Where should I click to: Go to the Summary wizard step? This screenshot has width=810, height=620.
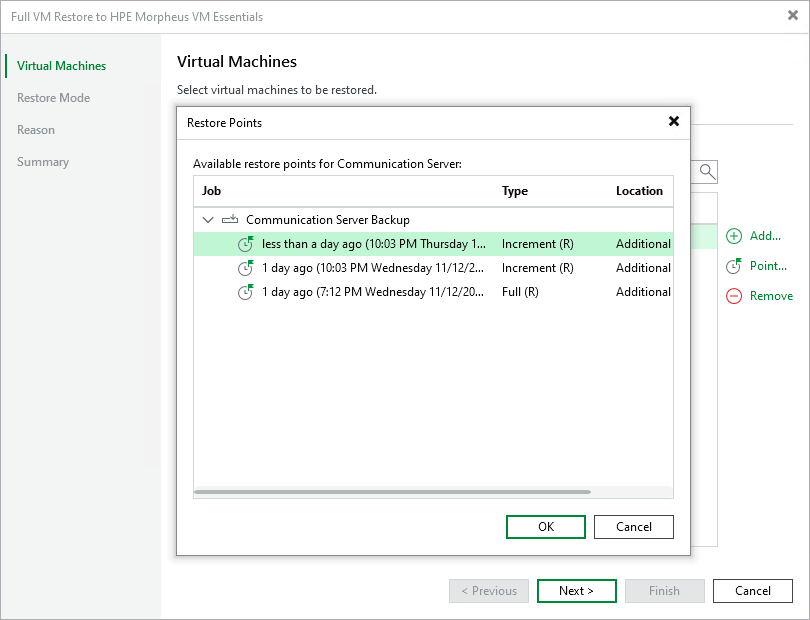pyautogui.click(x=43, y=162)
